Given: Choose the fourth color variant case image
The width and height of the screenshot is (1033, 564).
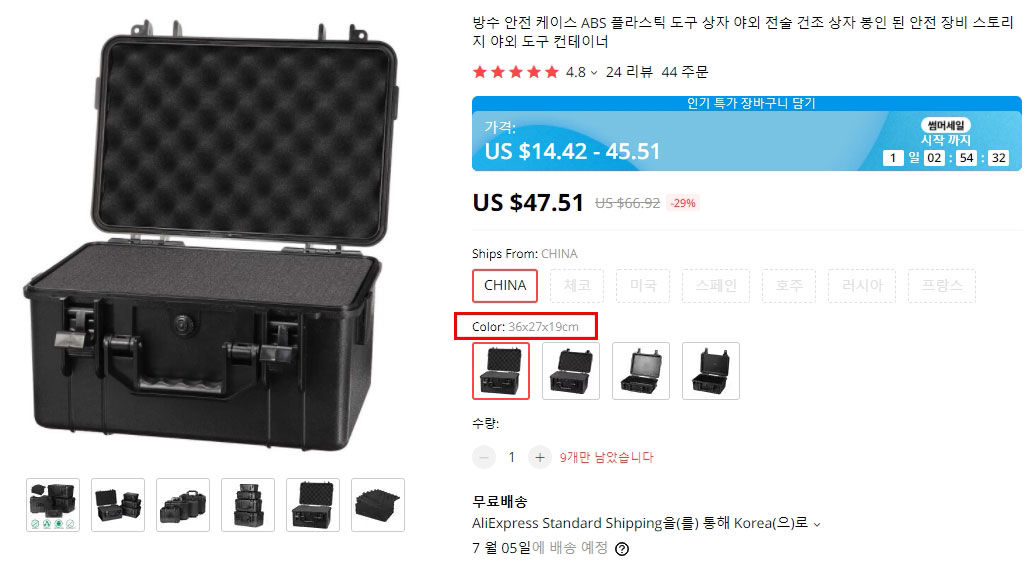Looking at the screenshot, I should [x=711, y=371].
